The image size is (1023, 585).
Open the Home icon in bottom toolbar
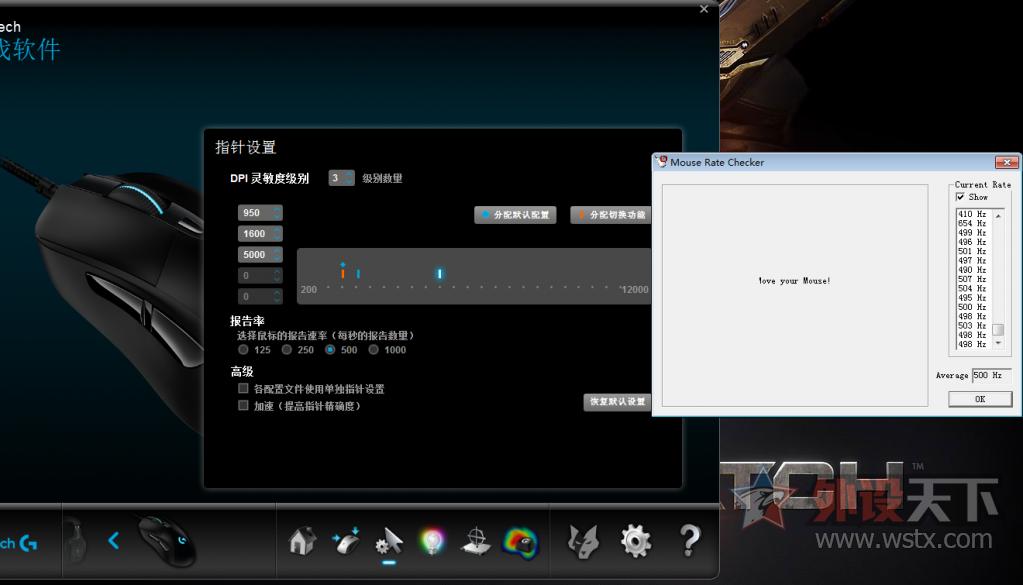coord(301,542)
